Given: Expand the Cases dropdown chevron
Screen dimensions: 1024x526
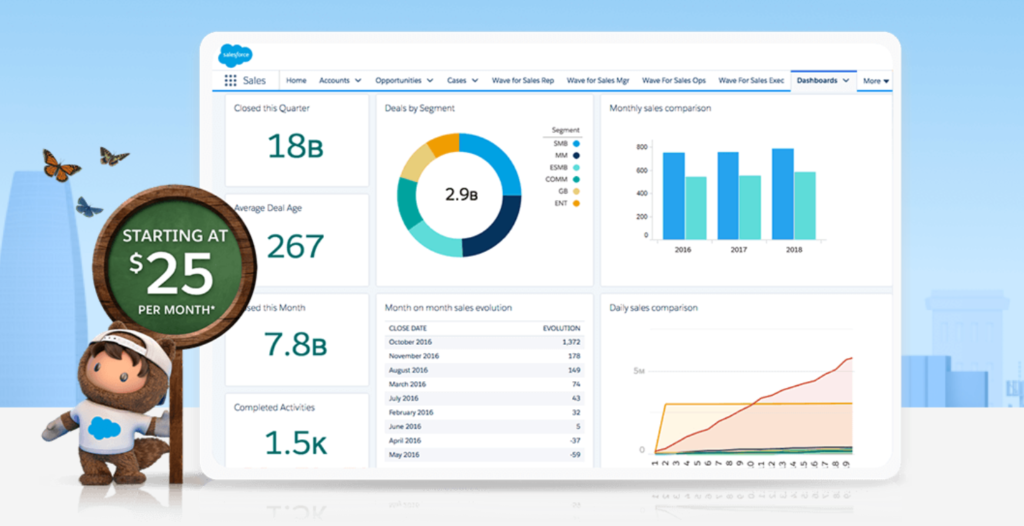Looking at the screenshot, I should 475,80.
